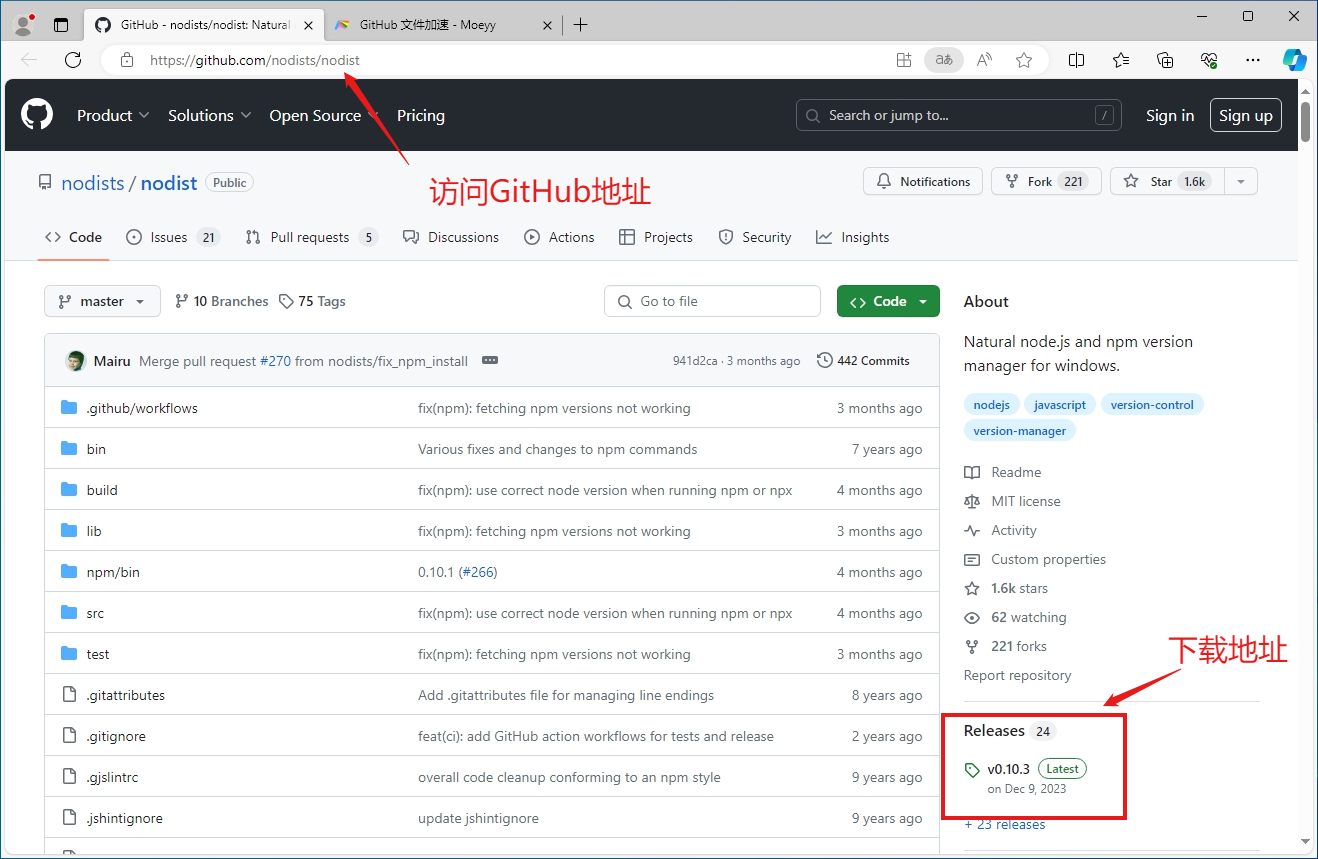Open the translate page icon
The height and width of the screenshot is (859, 1318).
tap(944, 60)
